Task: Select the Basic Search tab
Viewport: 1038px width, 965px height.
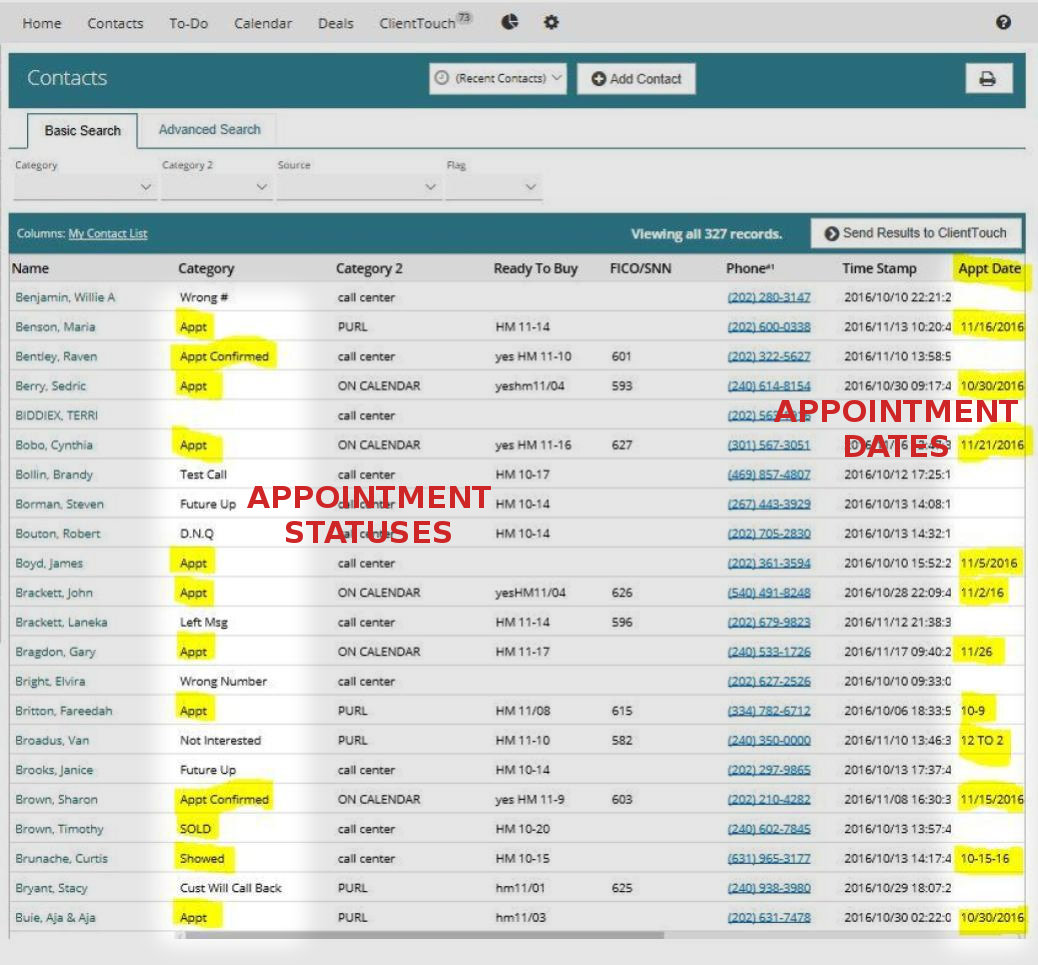Action: pyautogui.click(x=82, y=130)
